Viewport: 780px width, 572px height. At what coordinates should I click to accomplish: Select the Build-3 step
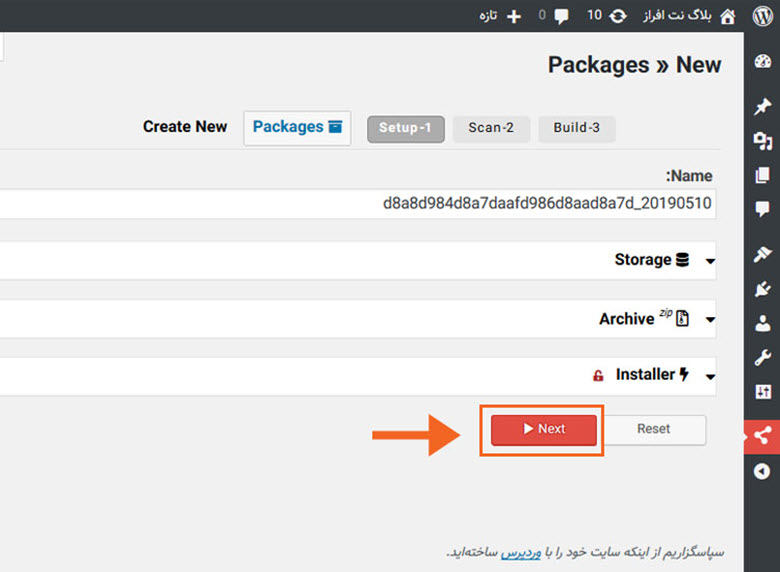[577, 129]
